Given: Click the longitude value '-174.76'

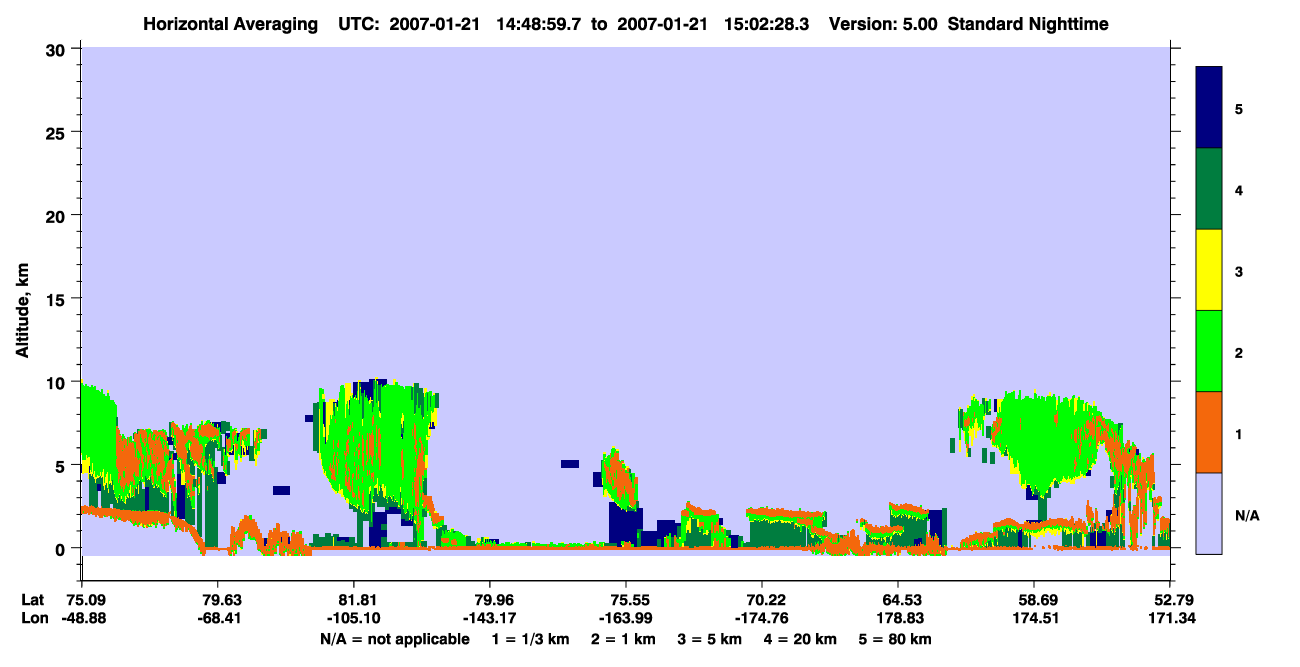Looking at the screenshot, I should [x=762, y=618].
